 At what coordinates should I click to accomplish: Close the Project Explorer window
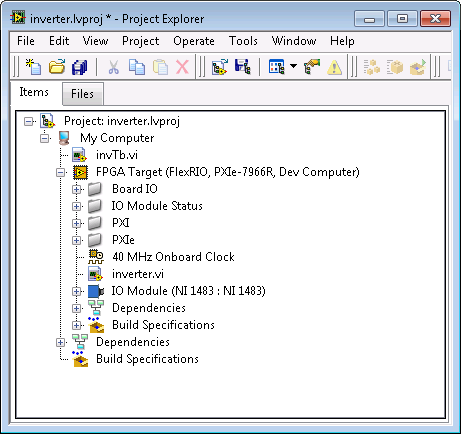tap(435, 19)
